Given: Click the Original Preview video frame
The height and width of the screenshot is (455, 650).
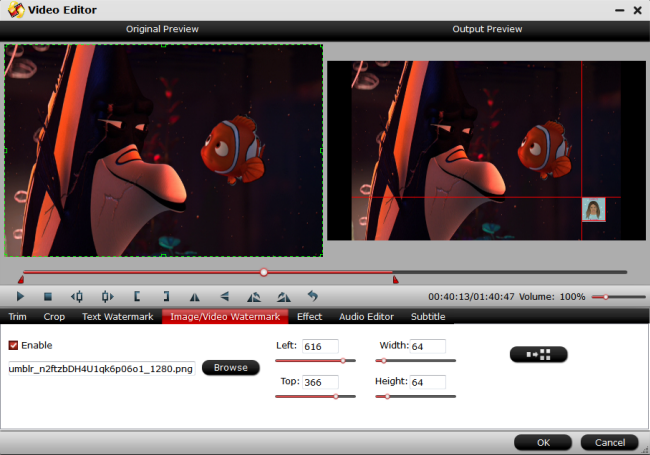Looking at the screenshot, I should (163, 150).
